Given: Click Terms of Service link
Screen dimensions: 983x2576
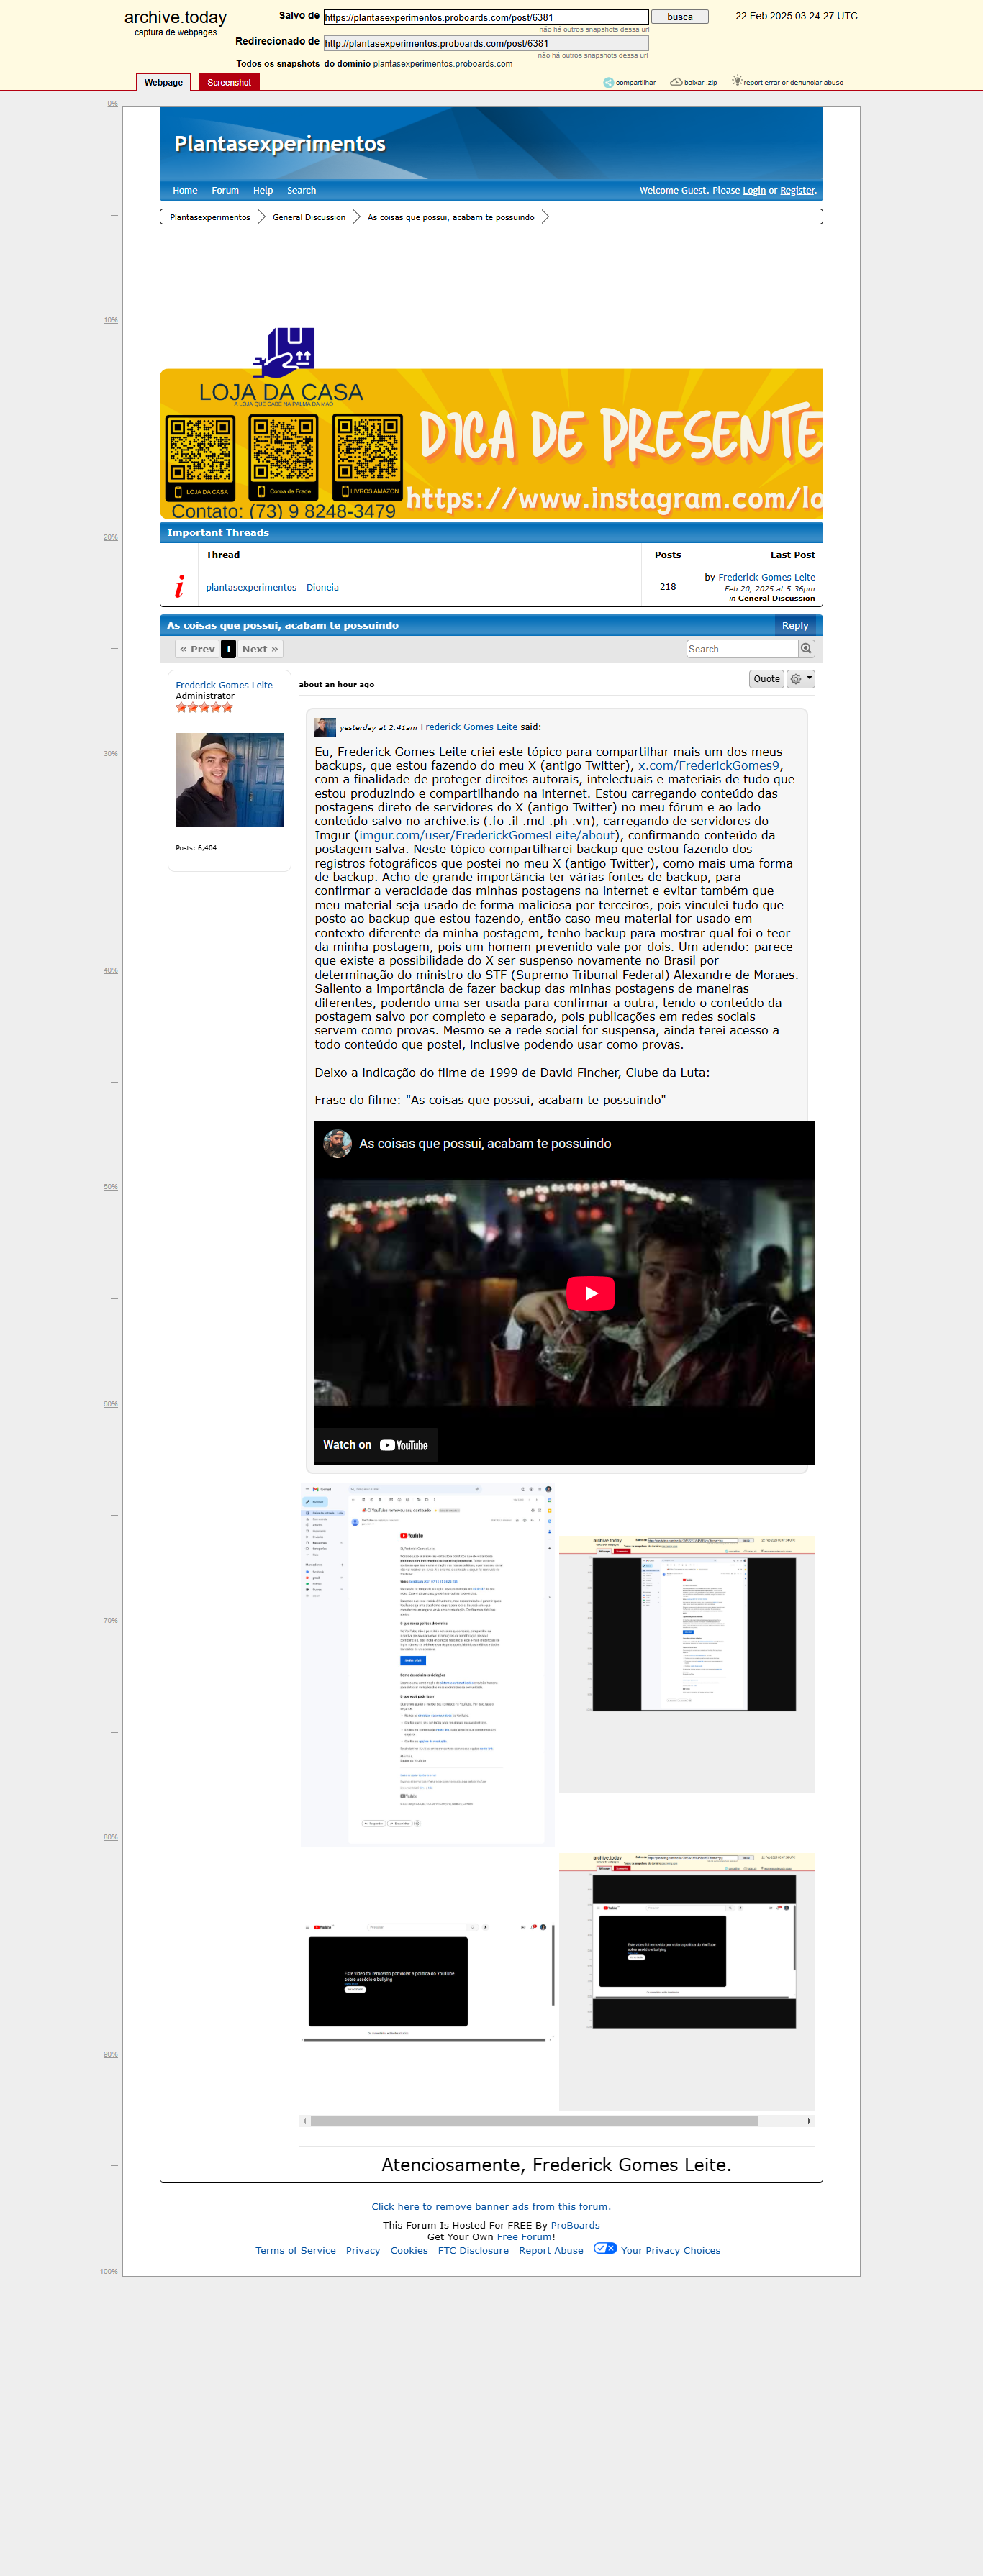Looking at the screenshot, I should 295,2250.
